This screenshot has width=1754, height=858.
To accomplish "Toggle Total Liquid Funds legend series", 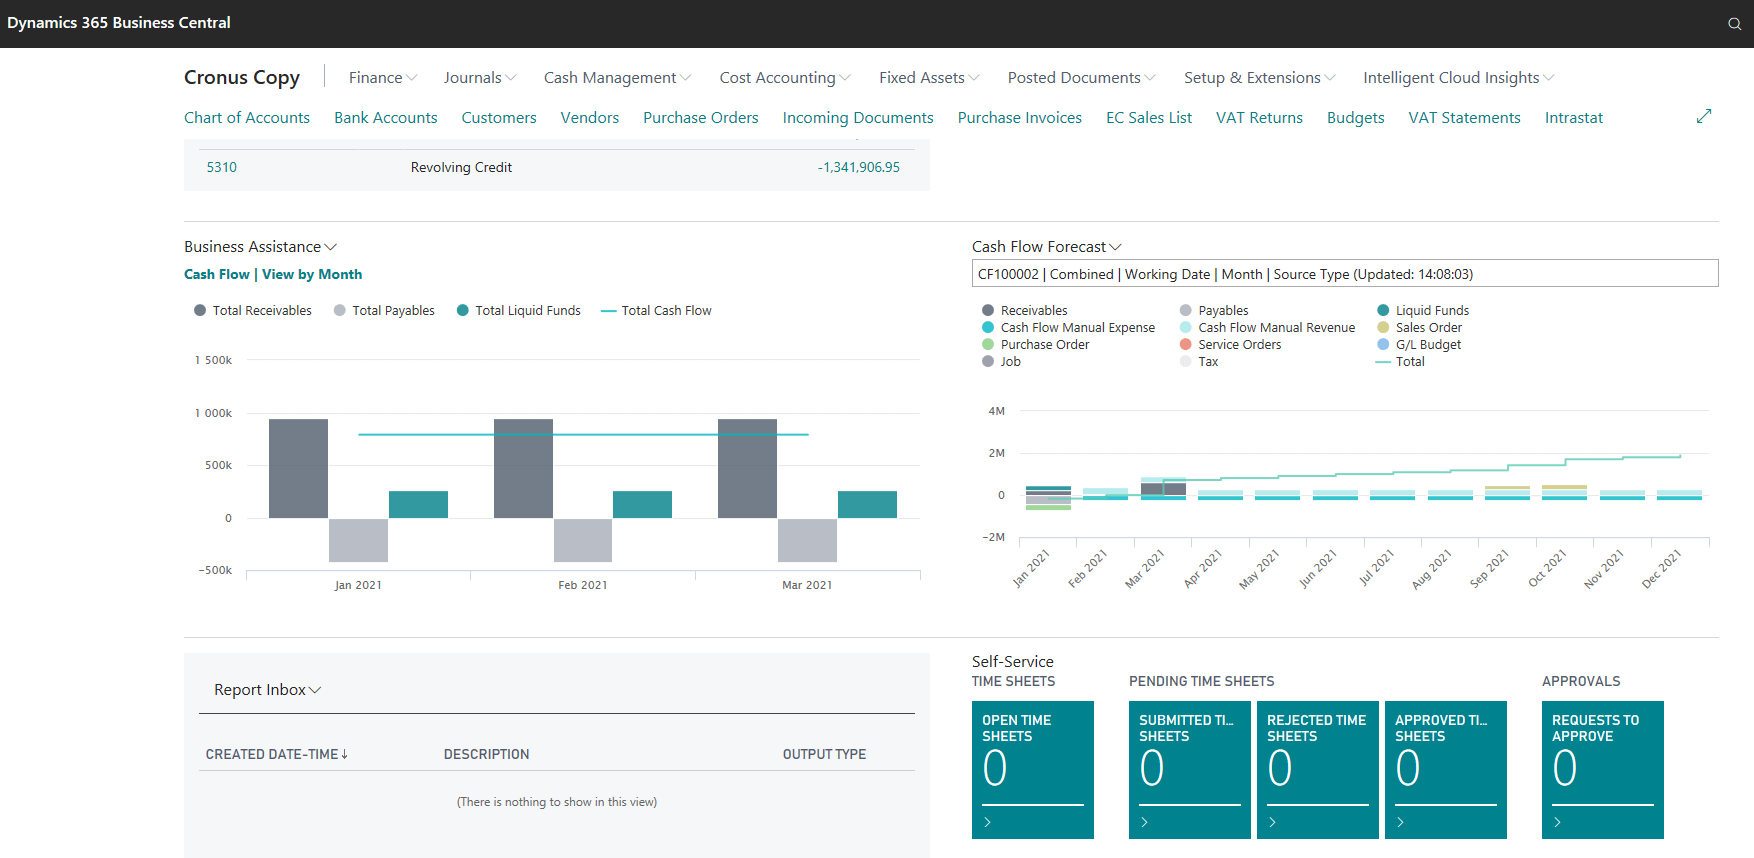I will click(x=519, y=311).
